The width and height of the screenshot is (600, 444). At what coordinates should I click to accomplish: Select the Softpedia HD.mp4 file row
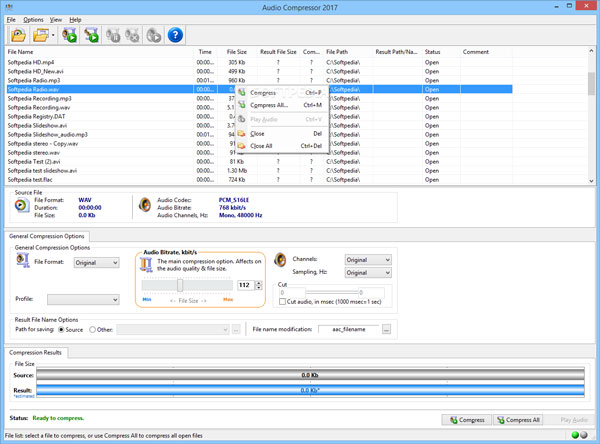click(259, 62)
